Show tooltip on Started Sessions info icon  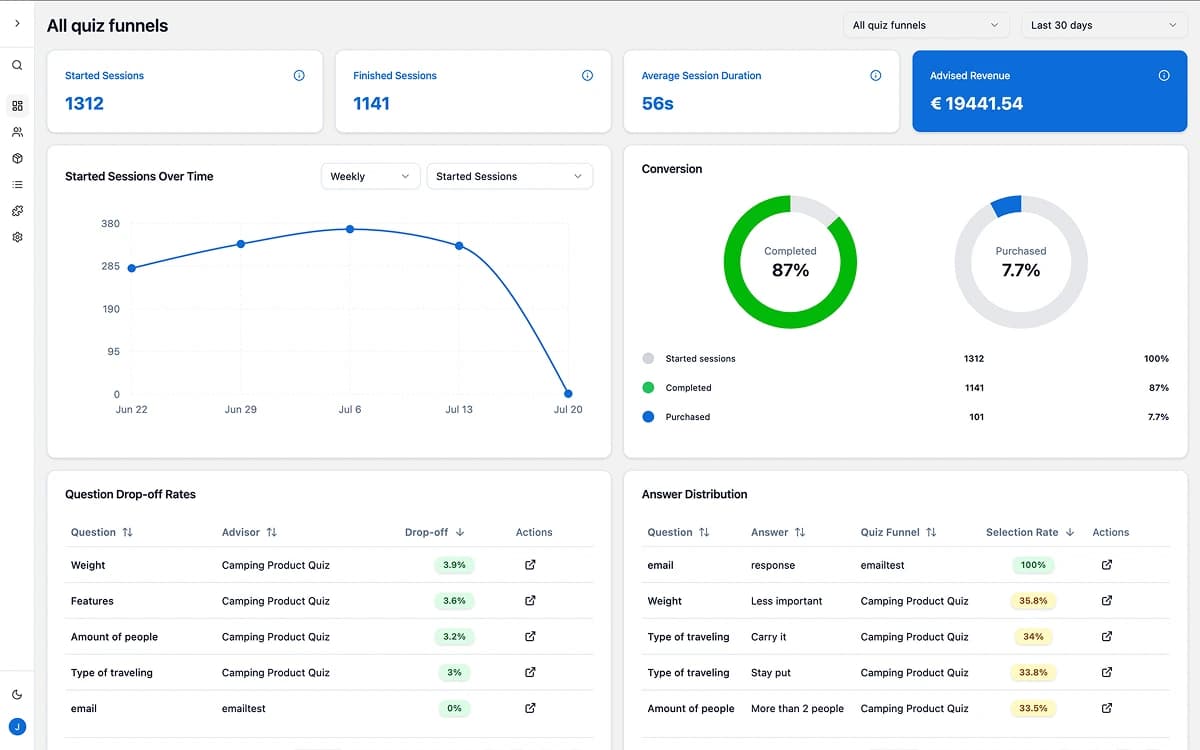pos(298,75)
